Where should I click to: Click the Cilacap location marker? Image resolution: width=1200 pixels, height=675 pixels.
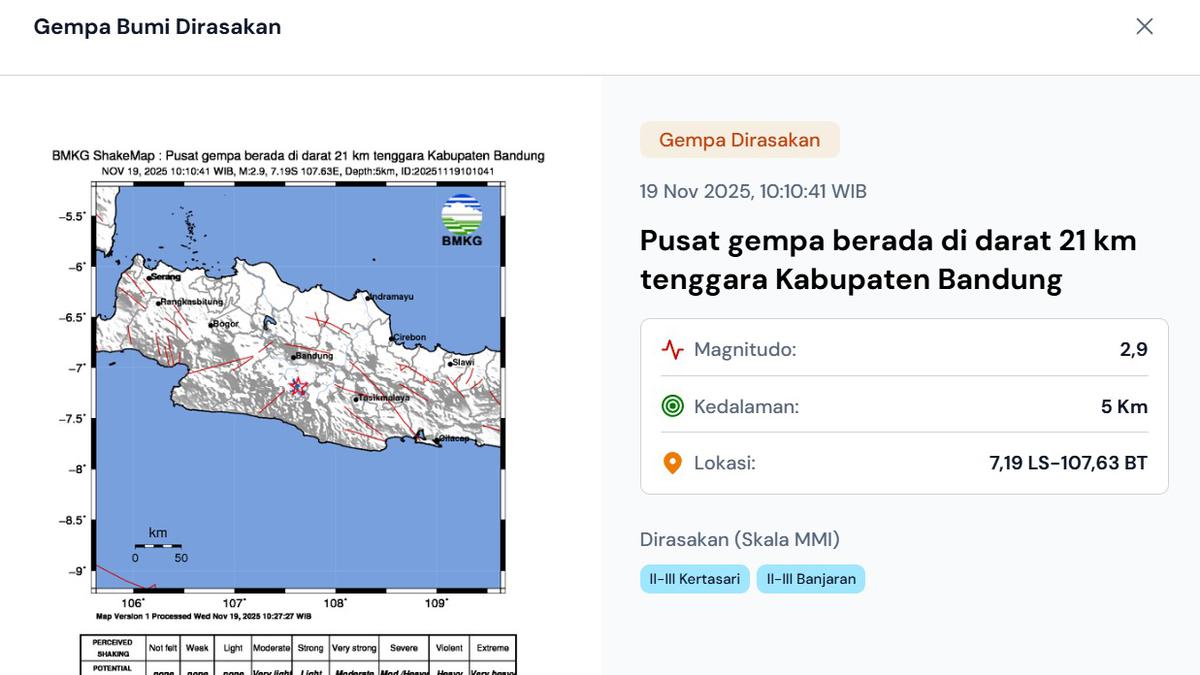pos(436,437)
